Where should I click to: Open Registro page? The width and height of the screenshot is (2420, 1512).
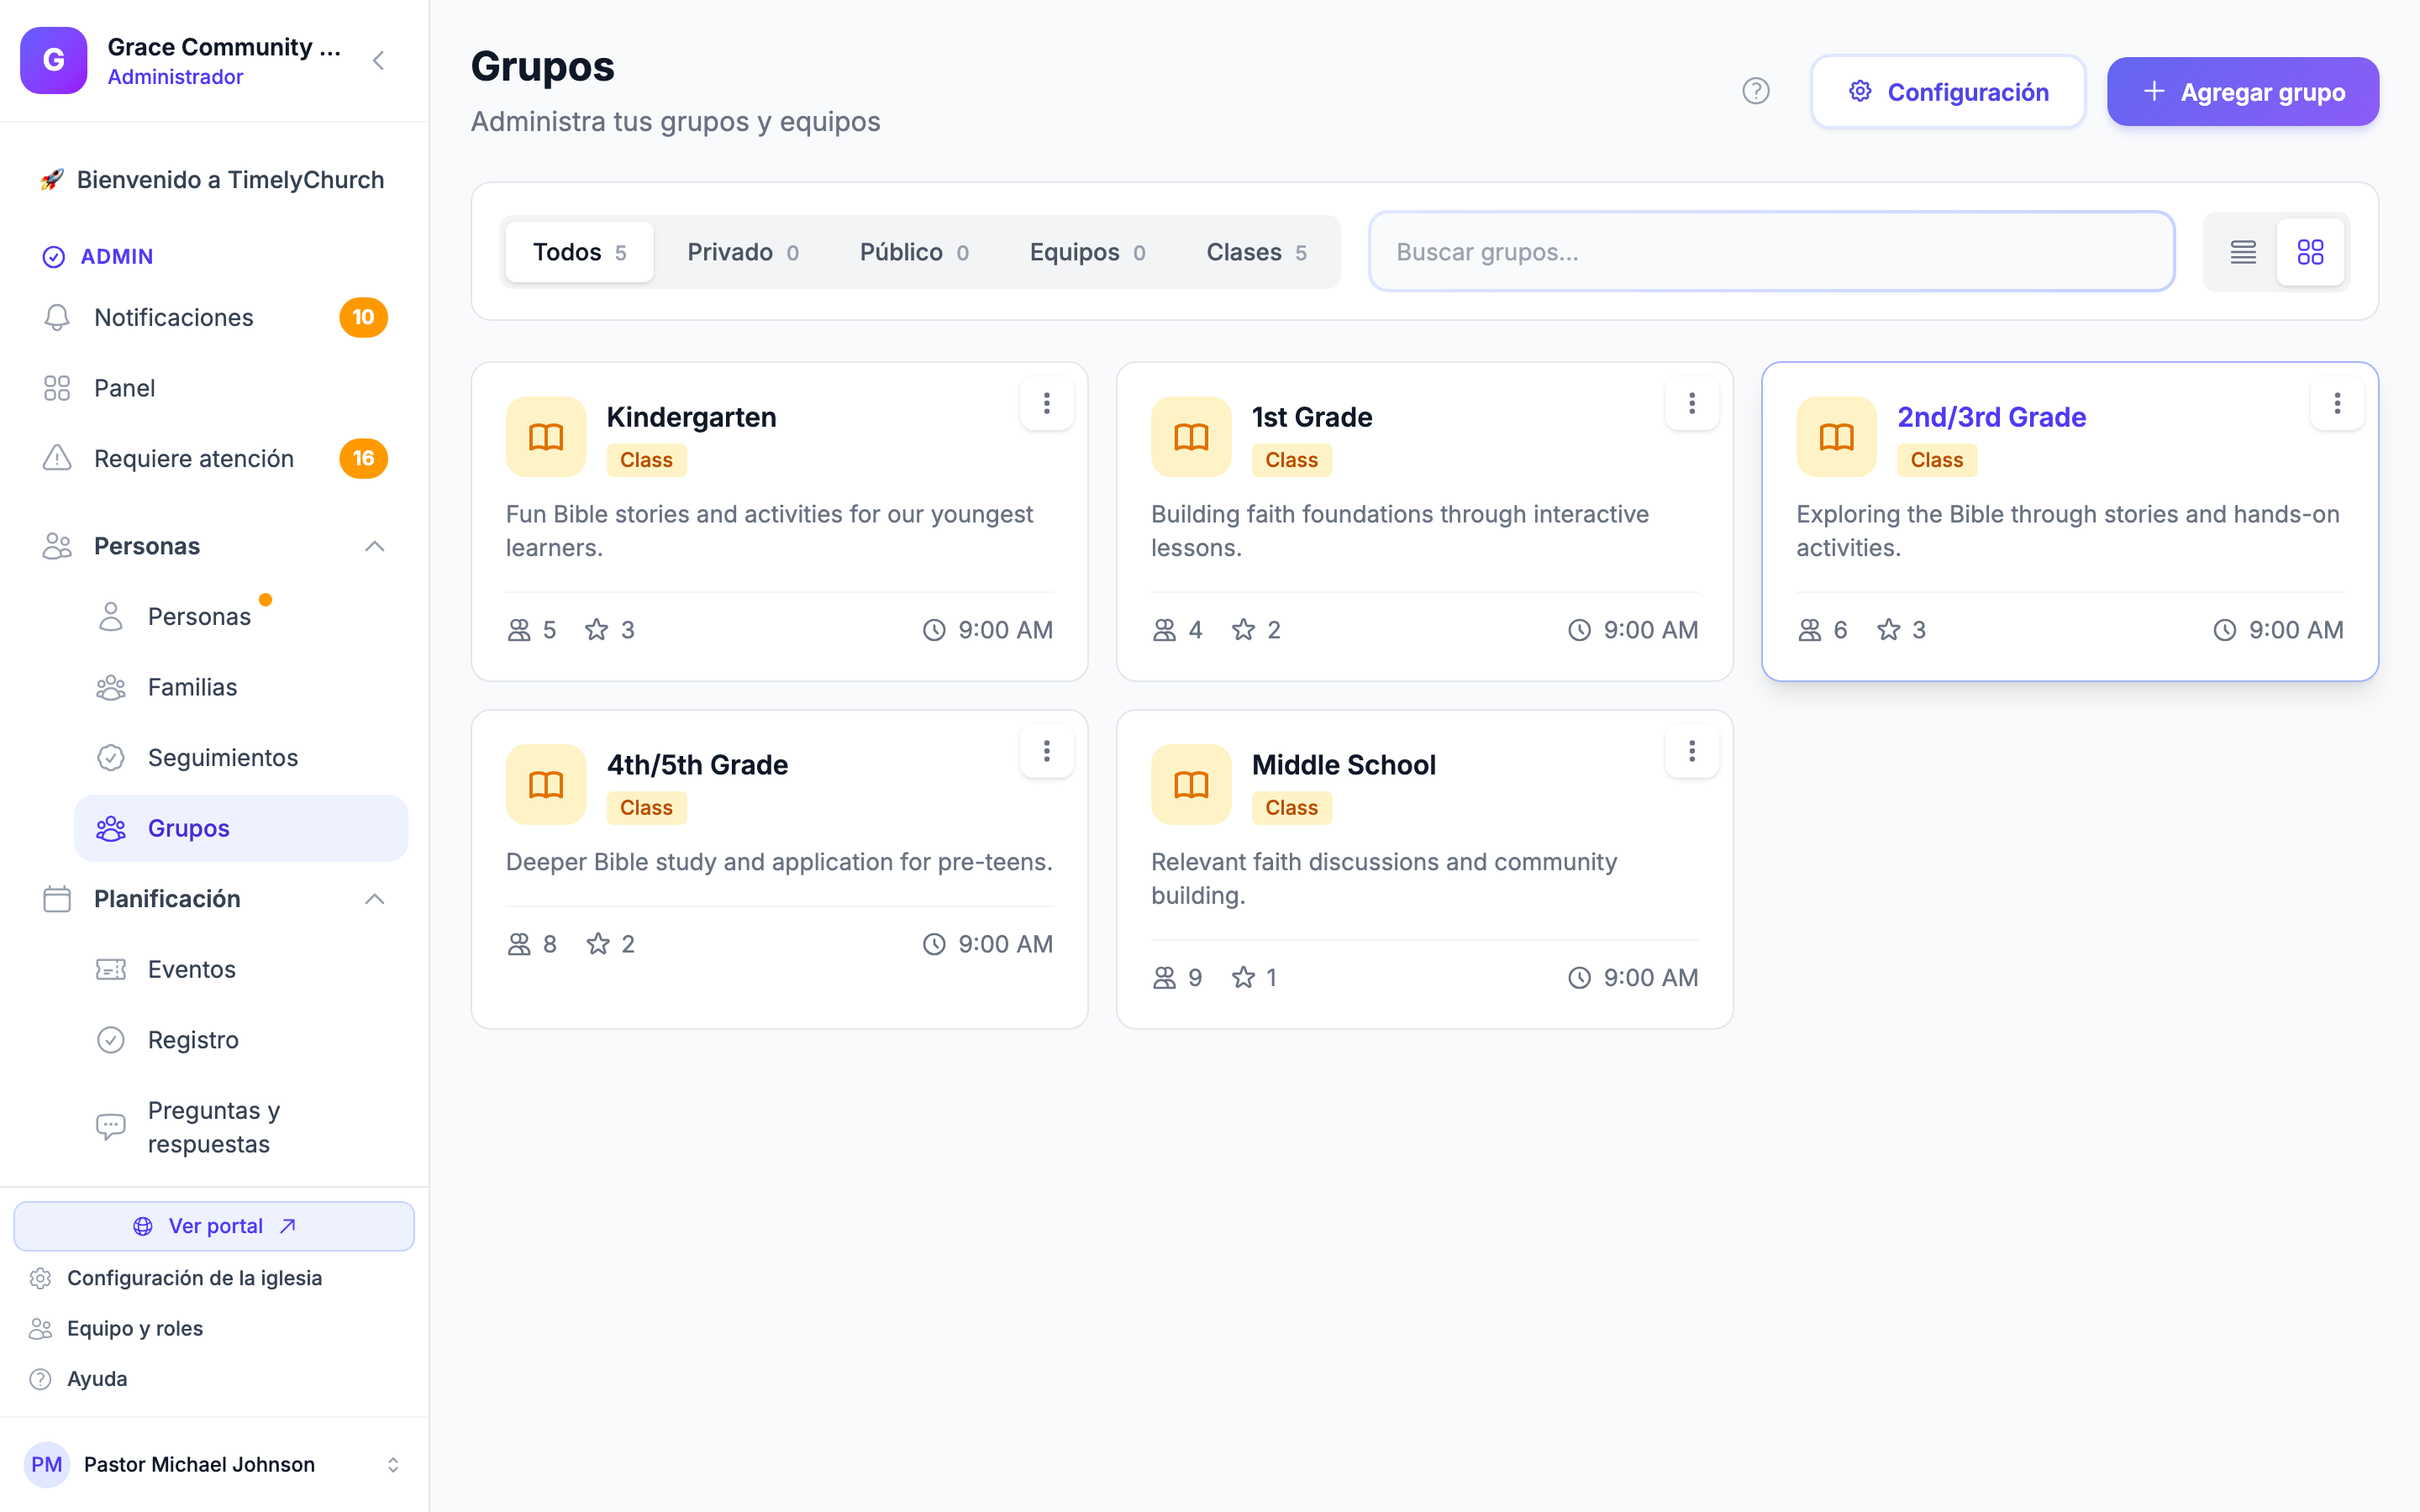click(x=240, y=1040)
